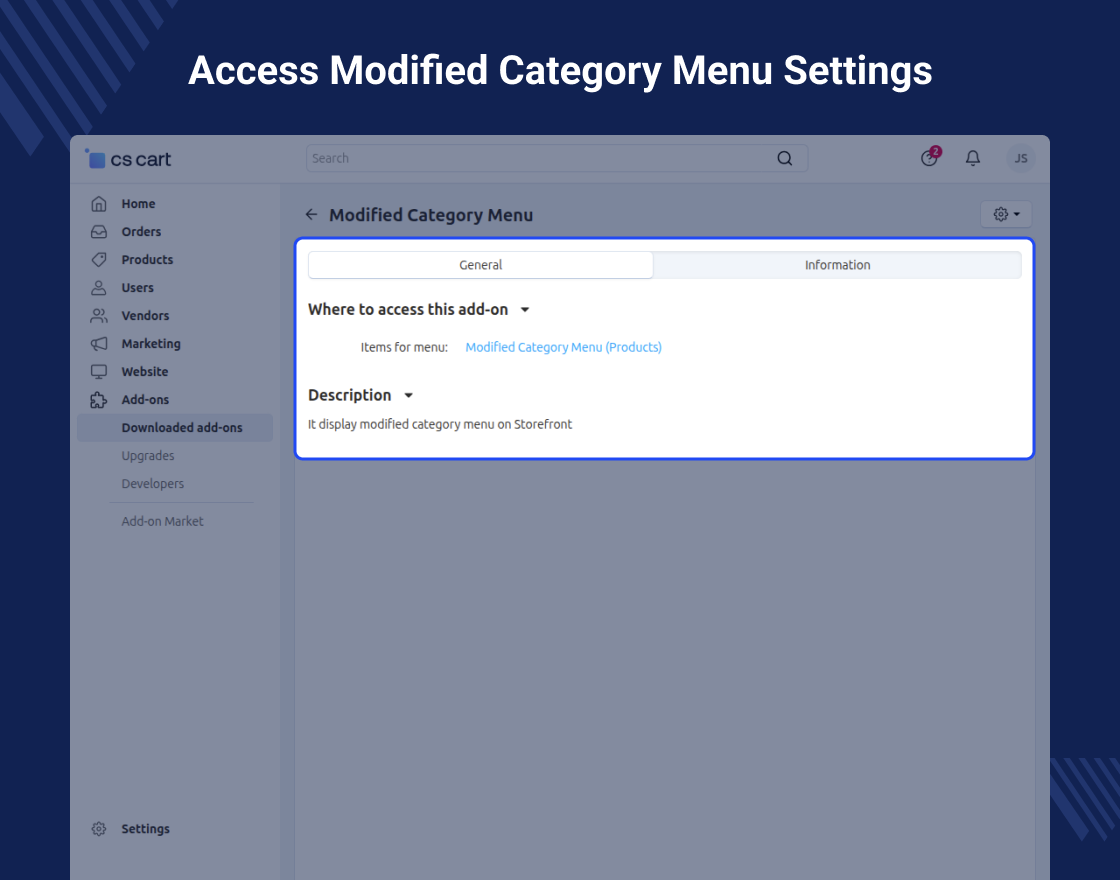Click the Products tag icon
The height and width of the screenshot is (880, 1120).
(x=99, y=259)
